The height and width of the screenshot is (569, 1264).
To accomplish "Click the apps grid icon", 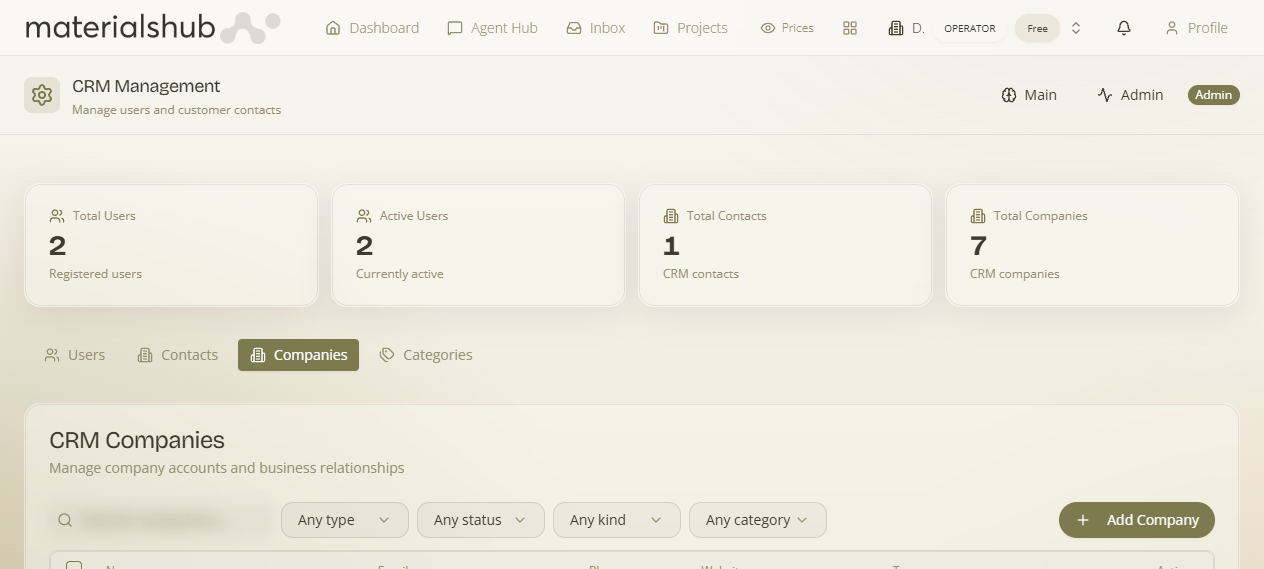I will point(850,28).
